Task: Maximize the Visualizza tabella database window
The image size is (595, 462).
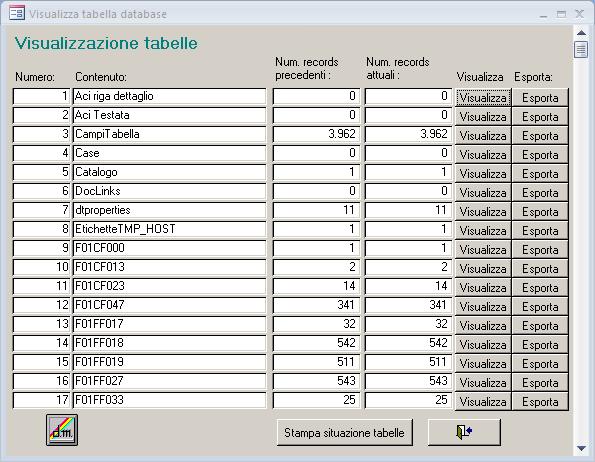Action: coord(561,14)
